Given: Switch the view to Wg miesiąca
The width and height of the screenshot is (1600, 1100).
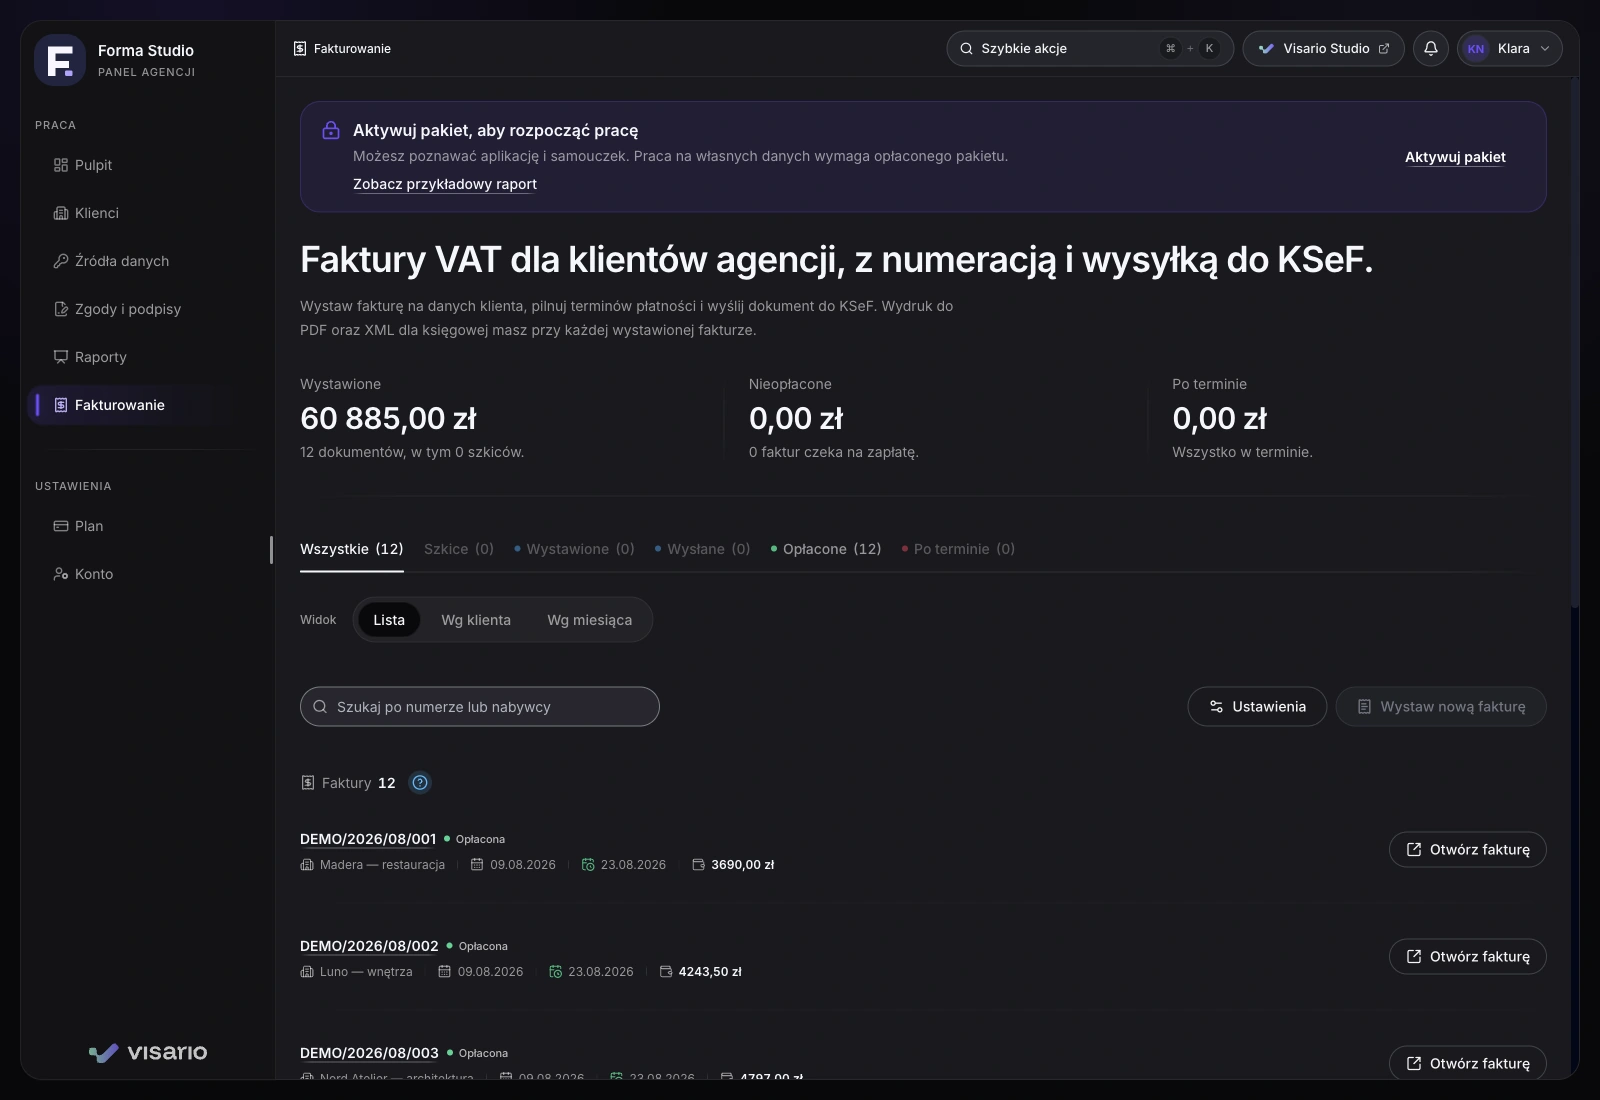Looking at the screenshot, I should [x=589, y=620].
